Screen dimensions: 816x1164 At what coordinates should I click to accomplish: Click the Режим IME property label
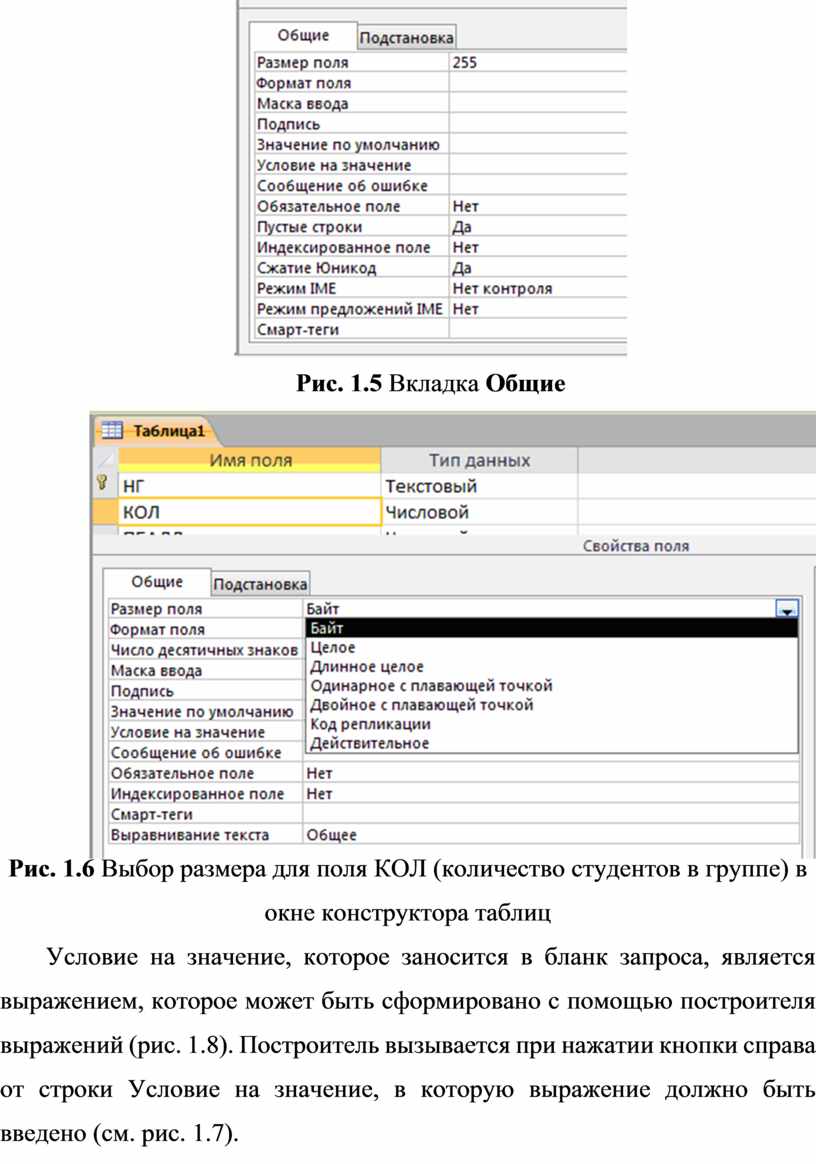coord(296,289)
